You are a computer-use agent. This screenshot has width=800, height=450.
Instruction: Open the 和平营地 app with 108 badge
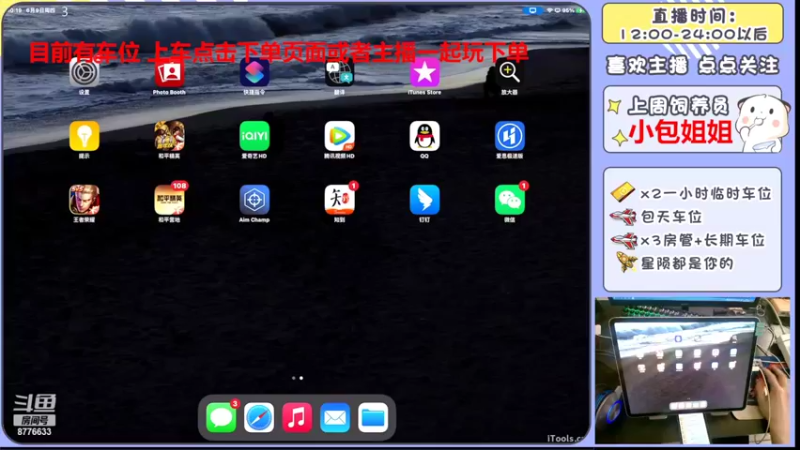tap(169, 200)
